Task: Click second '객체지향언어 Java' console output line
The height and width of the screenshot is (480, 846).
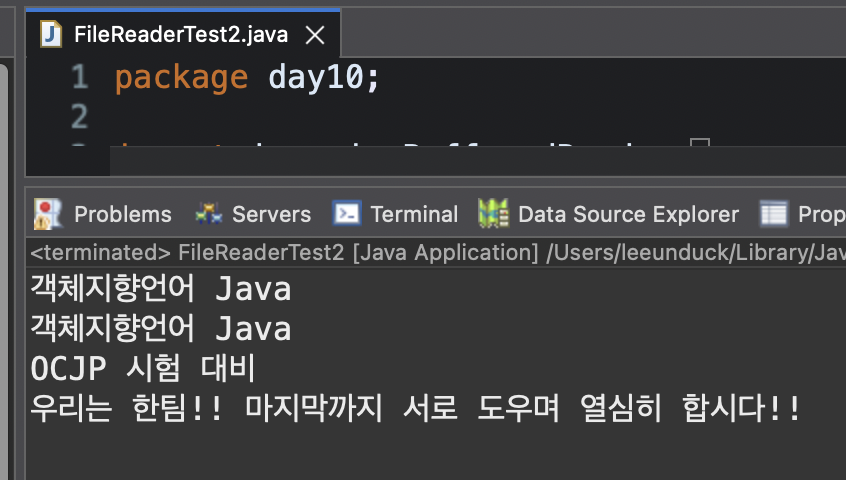Action: click(x=161, y=328)
